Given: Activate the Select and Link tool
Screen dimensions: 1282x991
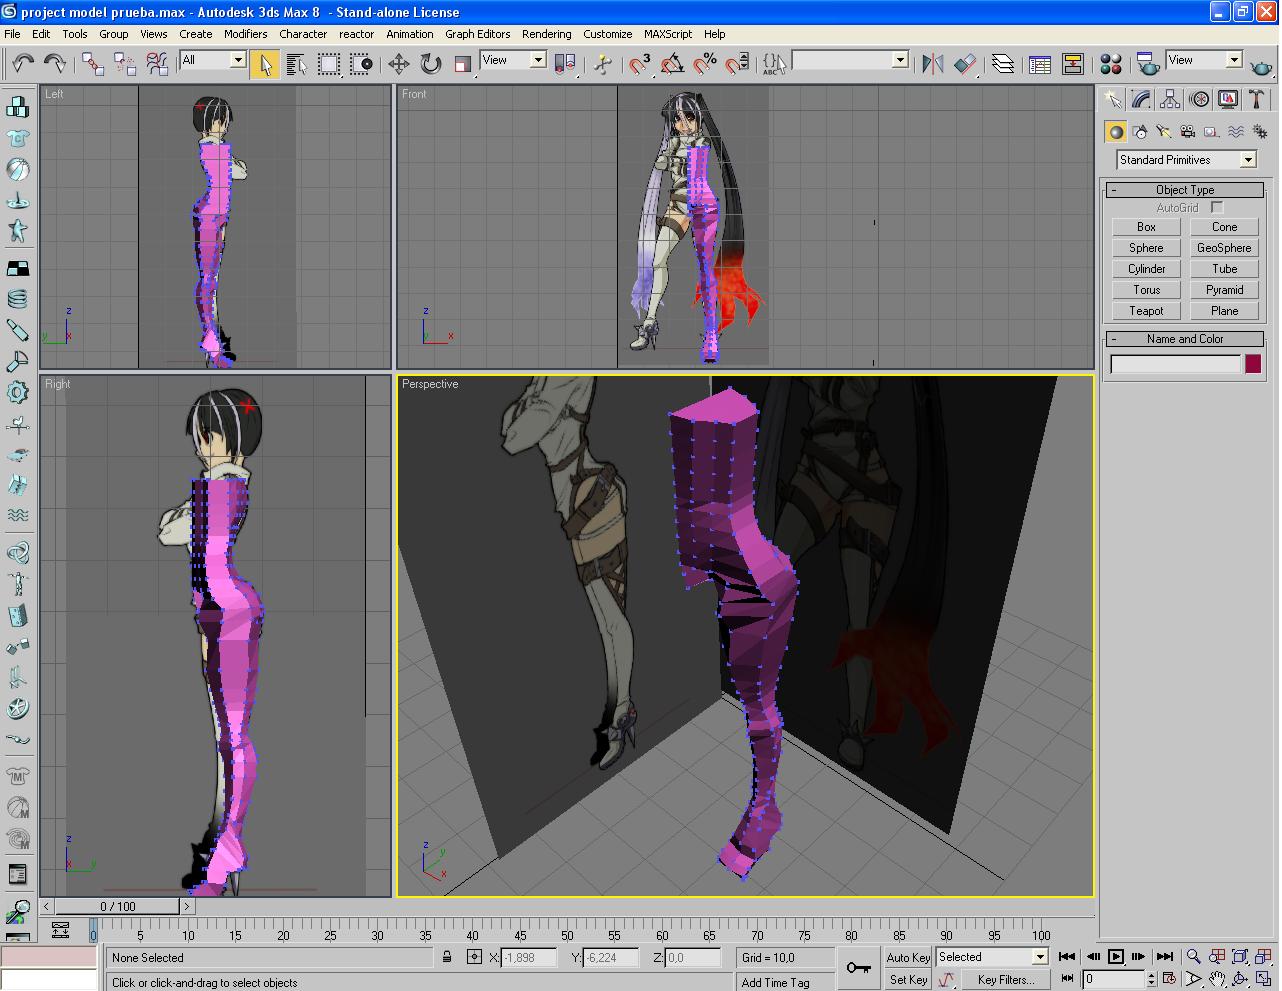Looking at the screenshot, I should (93, 64).
